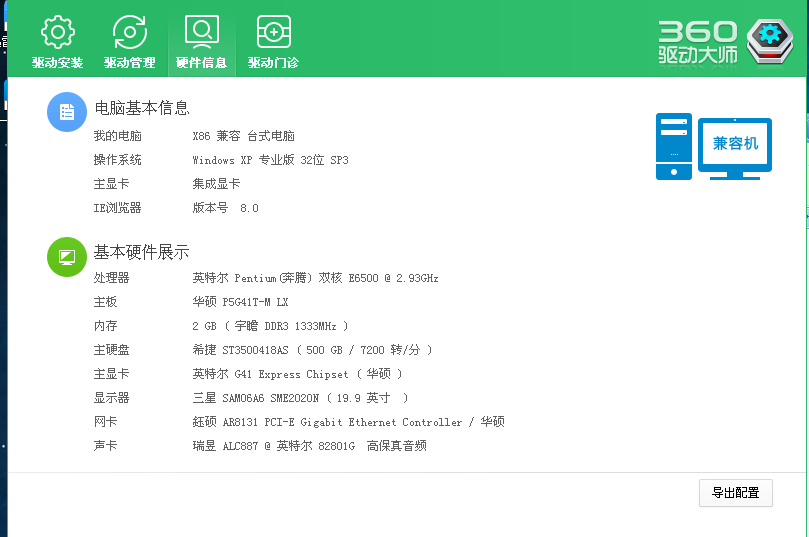Click the 操作系统 Windows XP entry
Screen dimensions: 809x537
pyautogui.click(x=270, y=160)
